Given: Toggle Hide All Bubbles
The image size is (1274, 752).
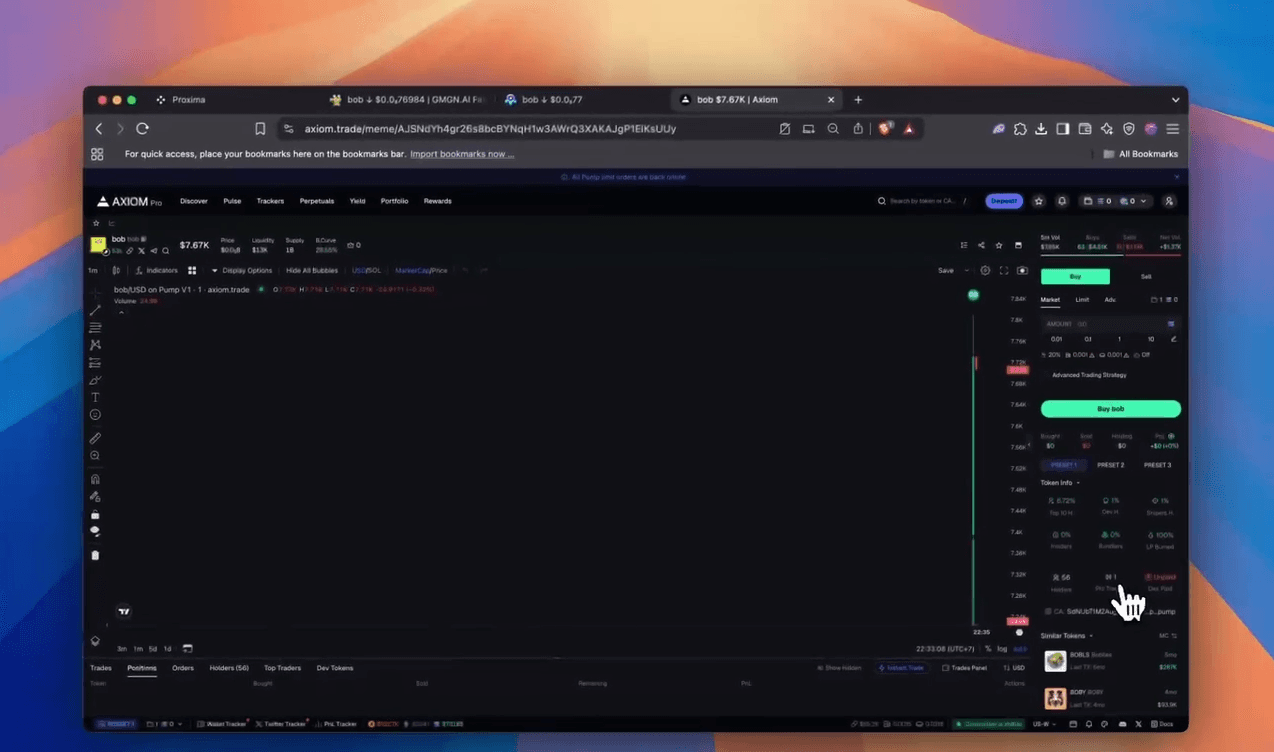Looking at the screenshot, I should pos(312,270).
